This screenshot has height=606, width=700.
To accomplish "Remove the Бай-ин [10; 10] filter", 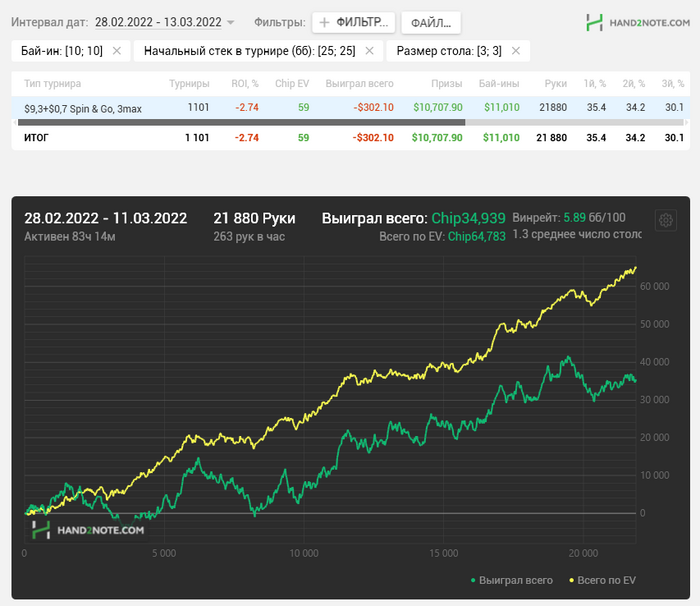I will (x=117, y=51).
